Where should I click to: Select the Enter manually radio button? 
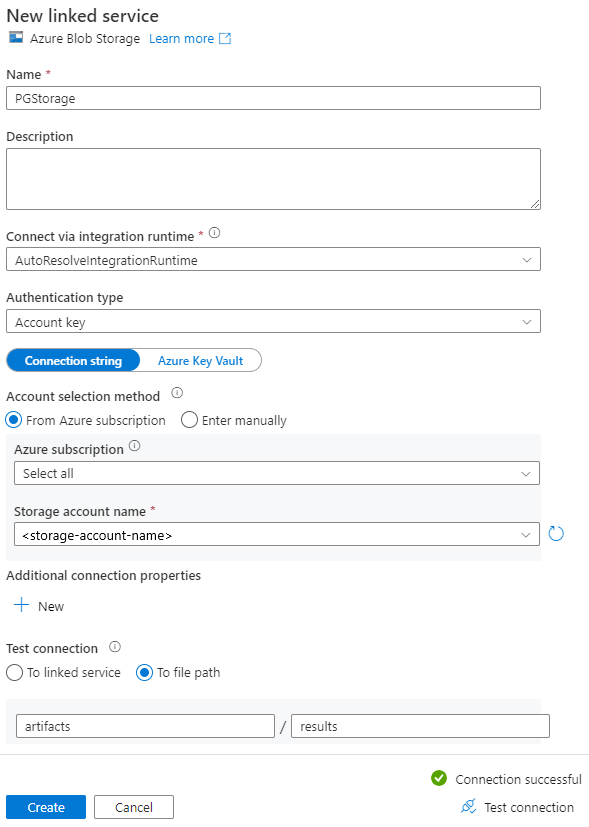pyautogui.click(x=190, y=420)
